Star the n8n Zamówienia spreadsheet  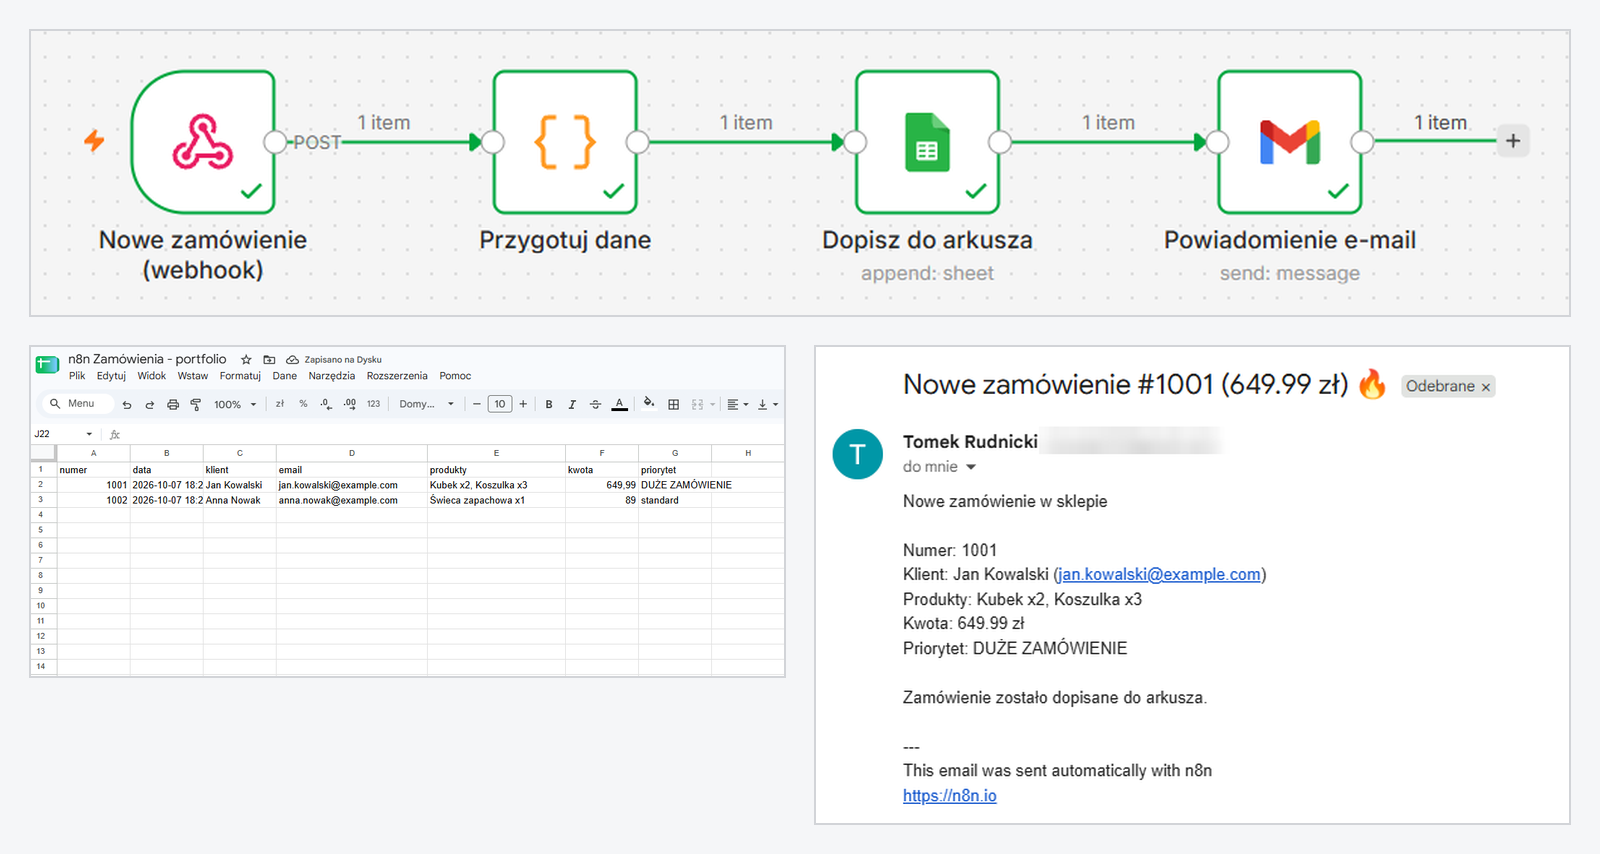point(246,359)
